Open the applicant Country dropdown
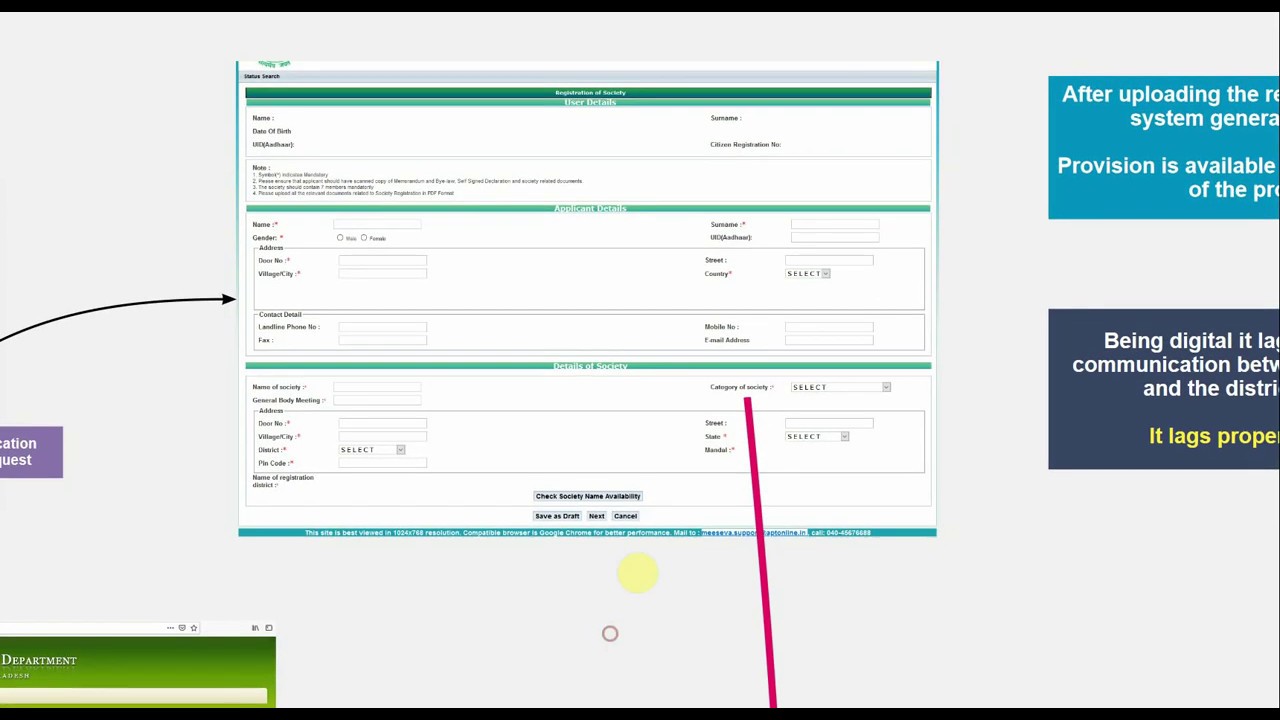The width and height of the screenshot is (1280, 720). pos(808,274)
